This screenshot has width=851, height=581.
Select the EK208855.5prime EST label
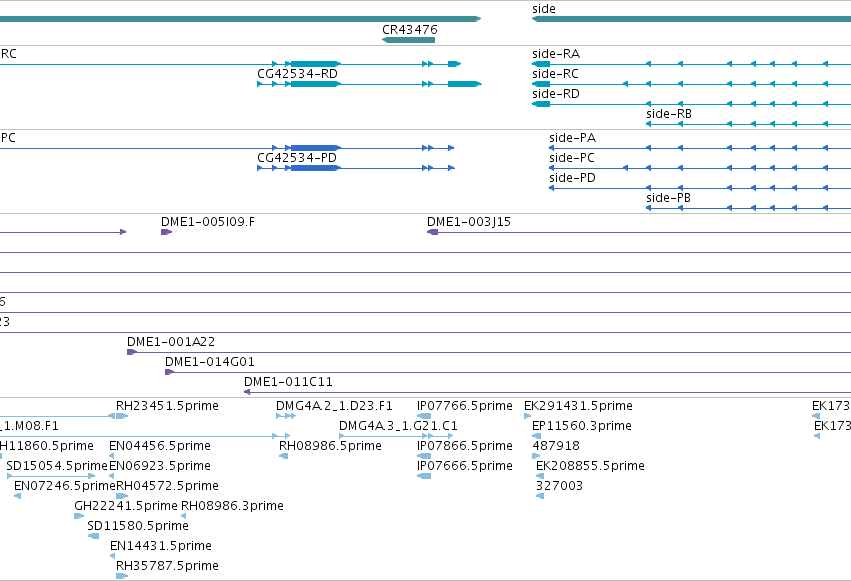coord(590,466)
